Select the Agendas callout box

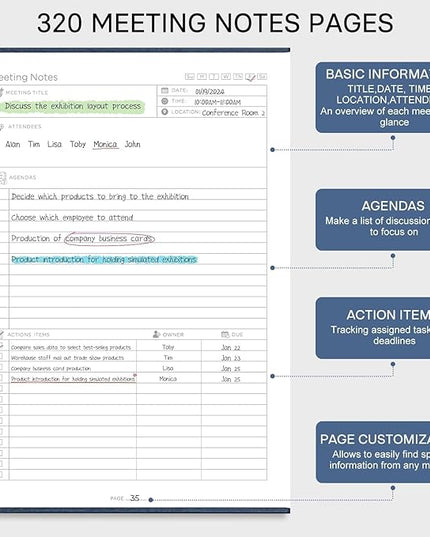point(372,220)
